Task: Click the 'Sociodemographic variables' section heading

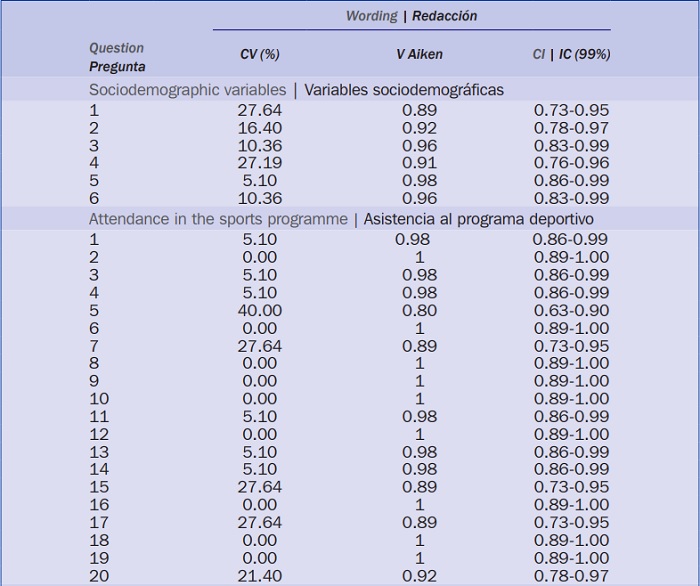Action: tap(187, 90)
